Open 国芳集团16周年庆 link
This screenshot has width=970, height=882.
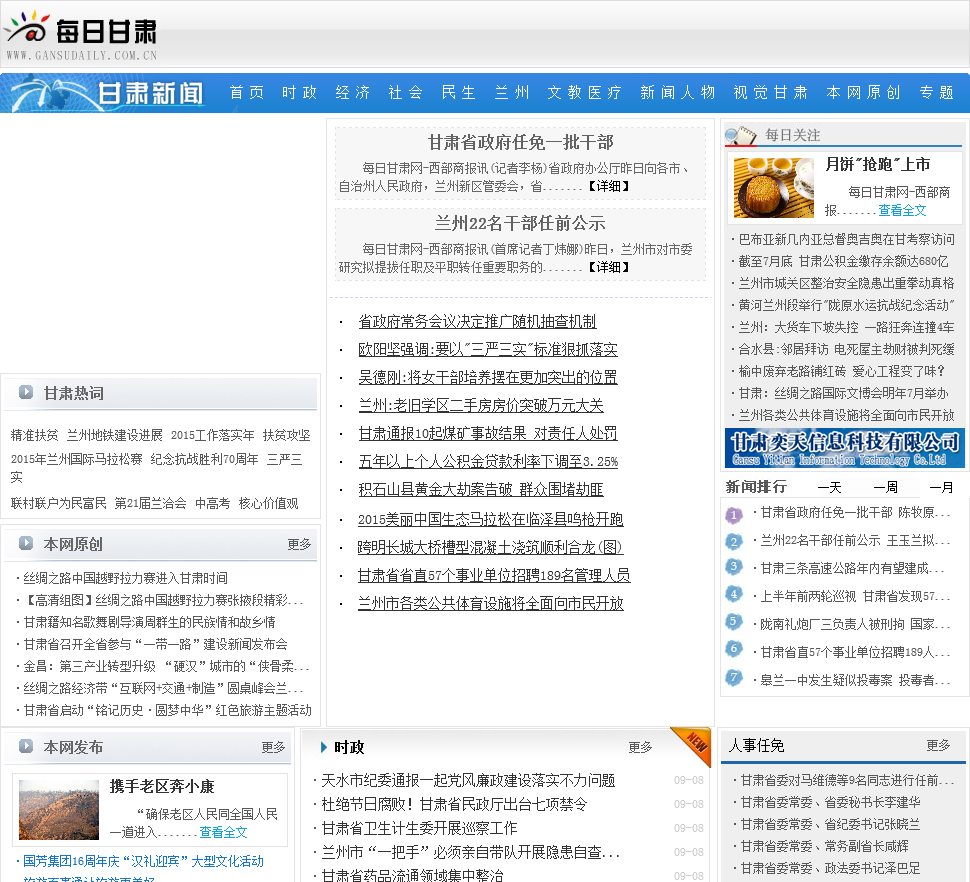pyautogui.click(x=144, y=862)
